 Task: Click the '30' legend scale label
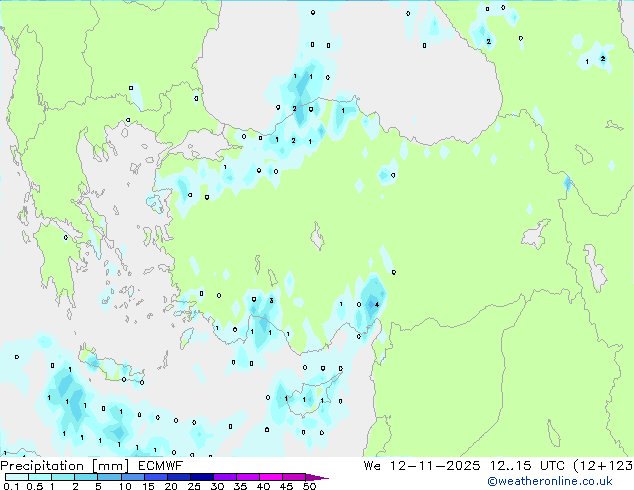click(x=217, y=486)
